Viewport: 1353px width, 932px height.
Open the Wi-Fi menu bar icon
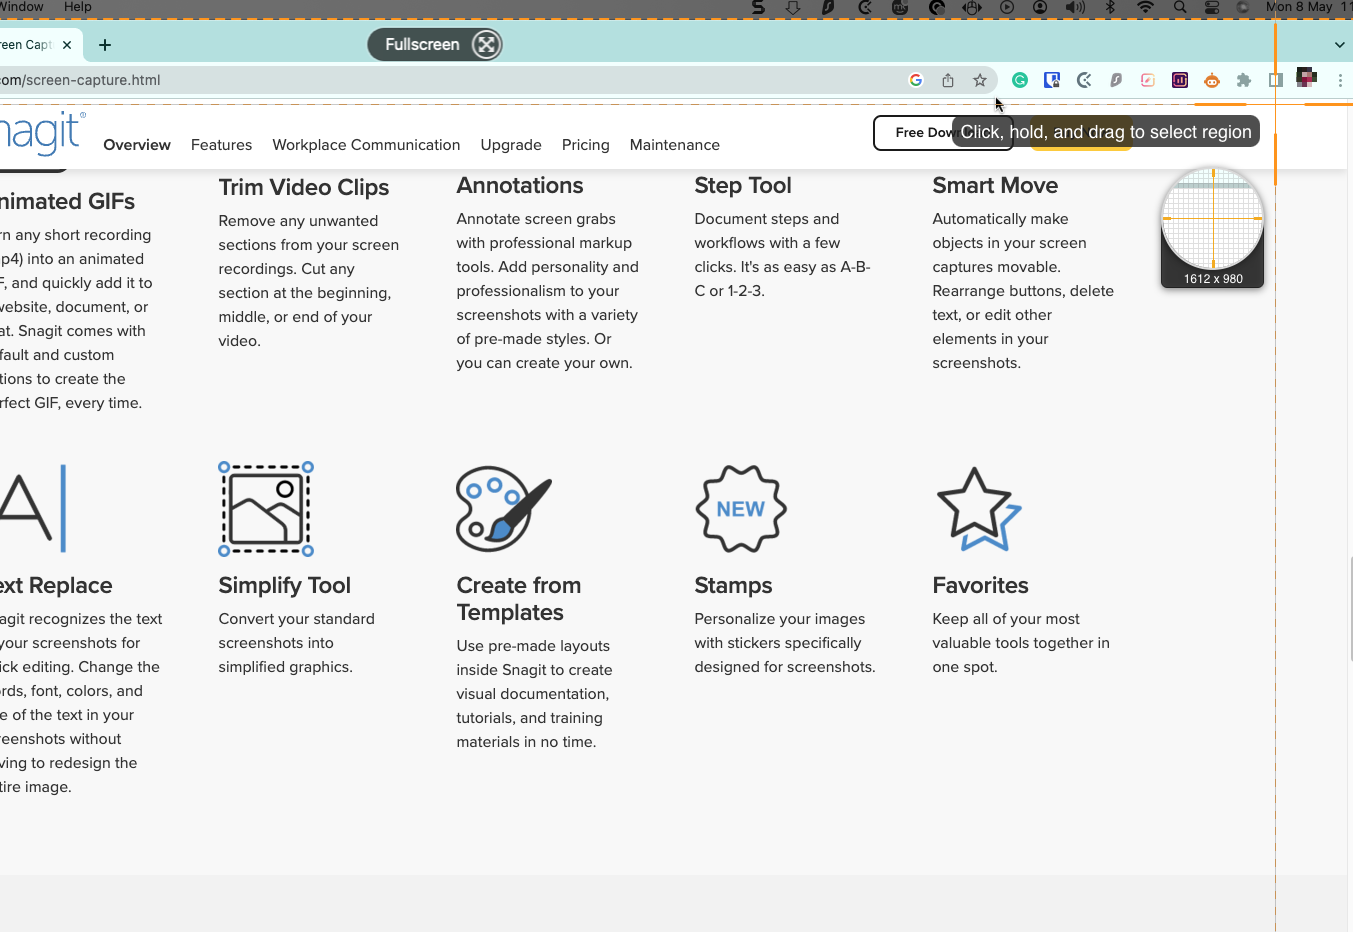pyautogui.click(x=1145, y=7)
